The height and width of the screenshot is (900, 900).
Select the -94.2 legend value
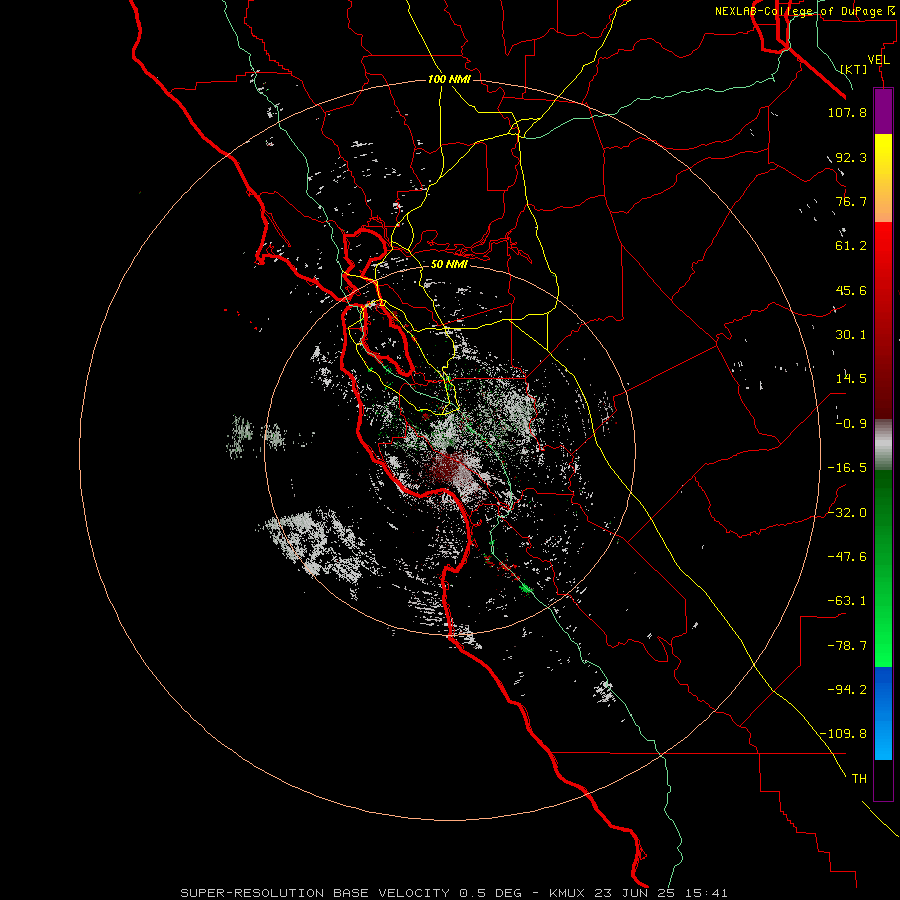tap(847, 690)
